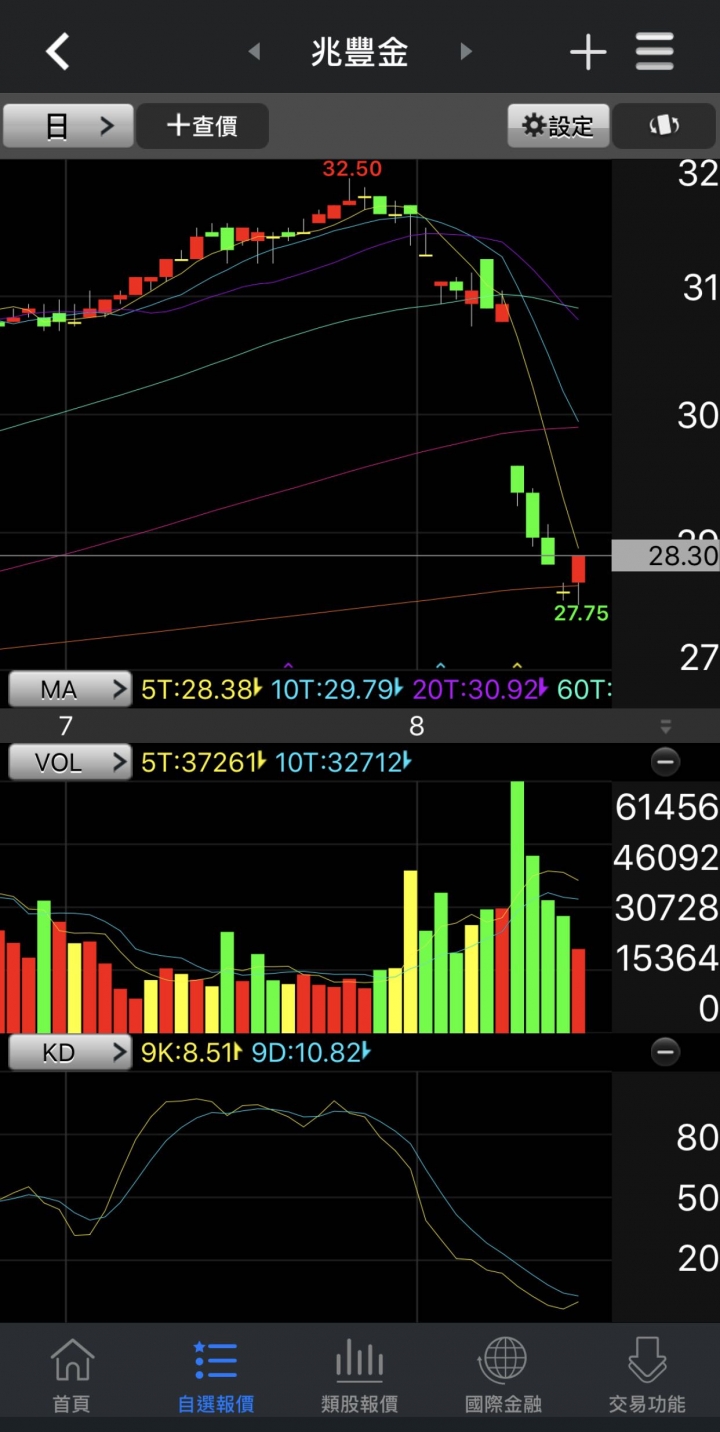This screenshot has width=720, height=1432.
Task: Open the 日 period selector
Action: [68, 126]
